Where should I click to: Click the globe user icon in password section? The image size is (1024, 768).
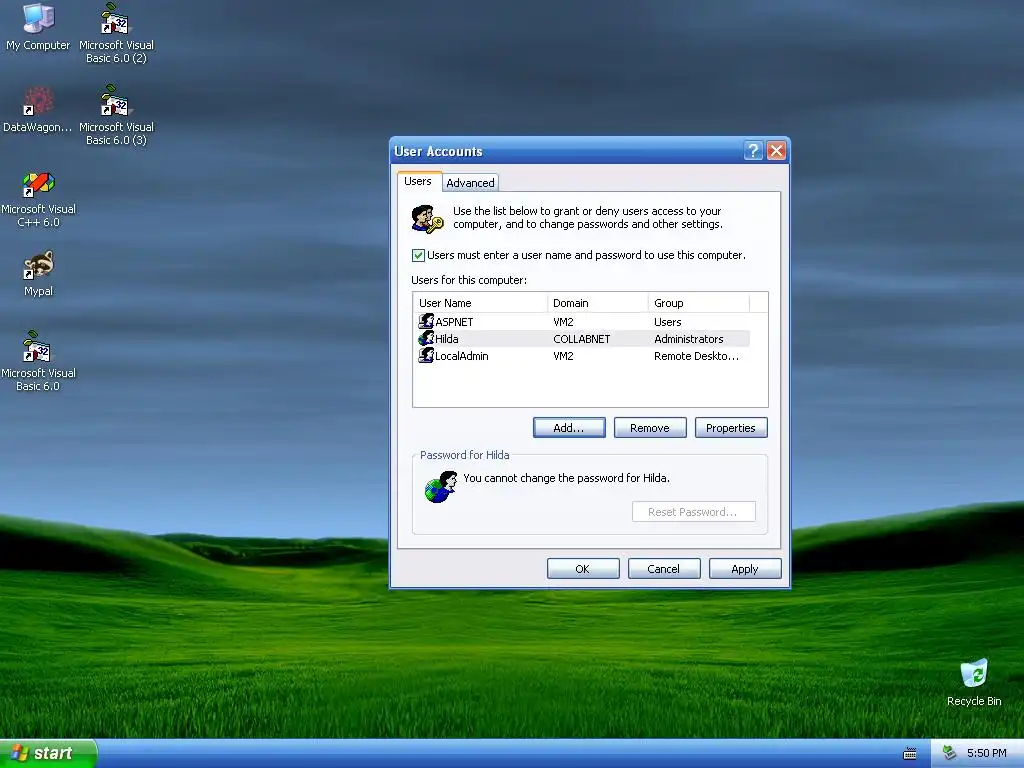tap(441, 487)
